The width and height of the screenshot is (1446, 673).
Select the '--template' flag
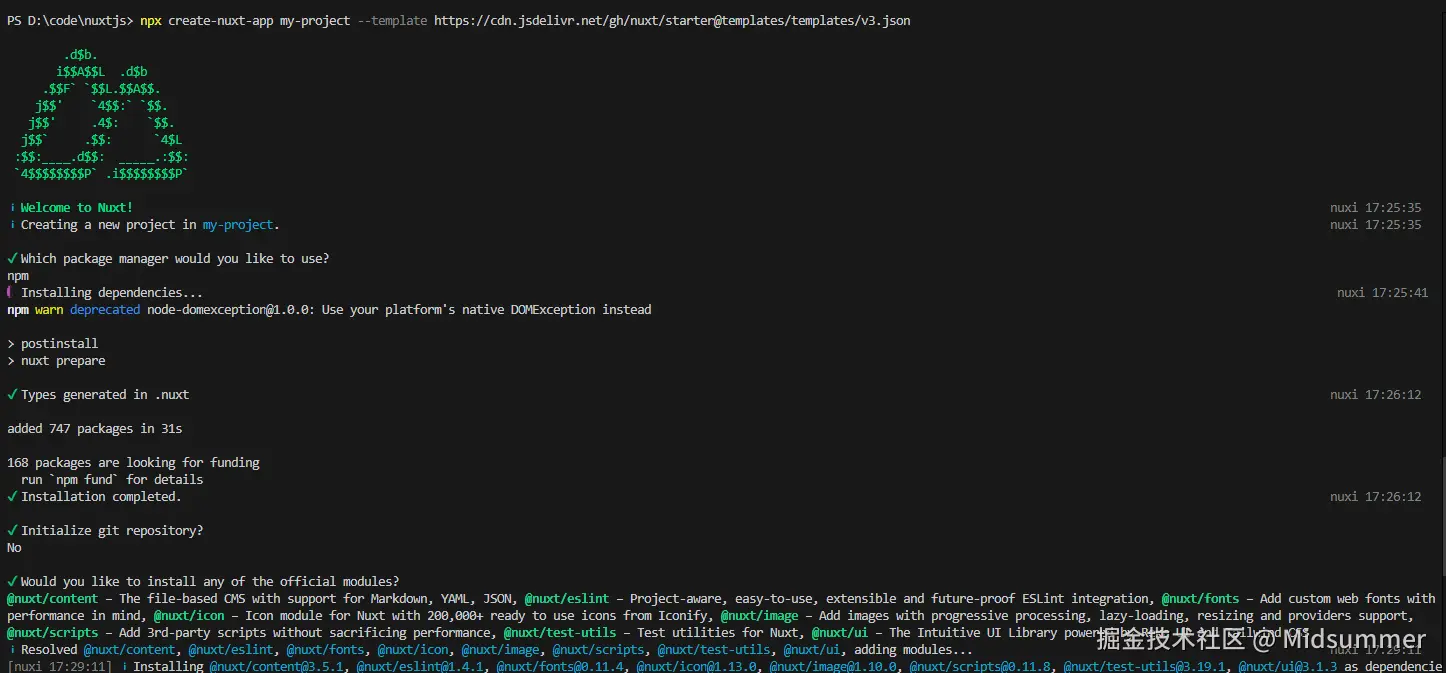pyautogui.click(x=392, y=20)
